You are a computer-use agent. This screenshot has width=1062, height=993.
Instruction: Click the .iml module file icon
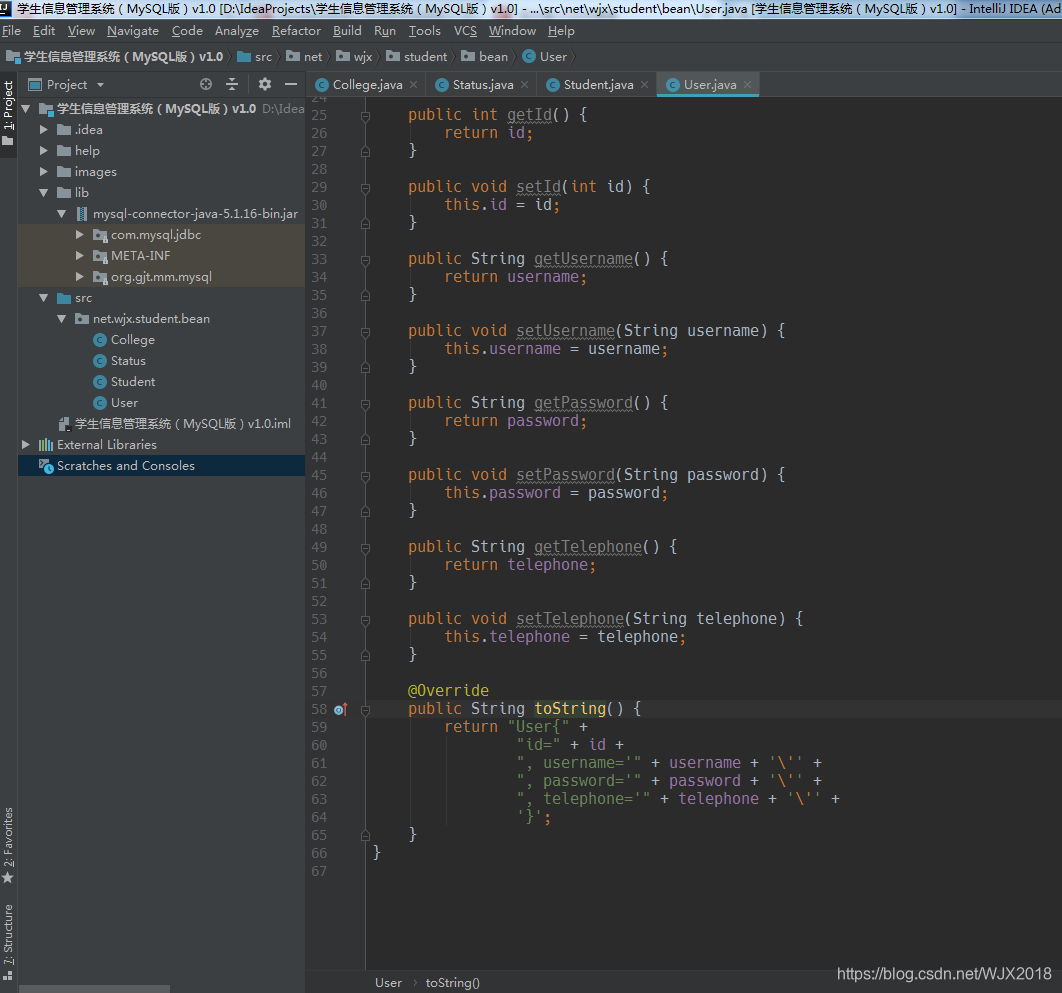pos(64,424)
